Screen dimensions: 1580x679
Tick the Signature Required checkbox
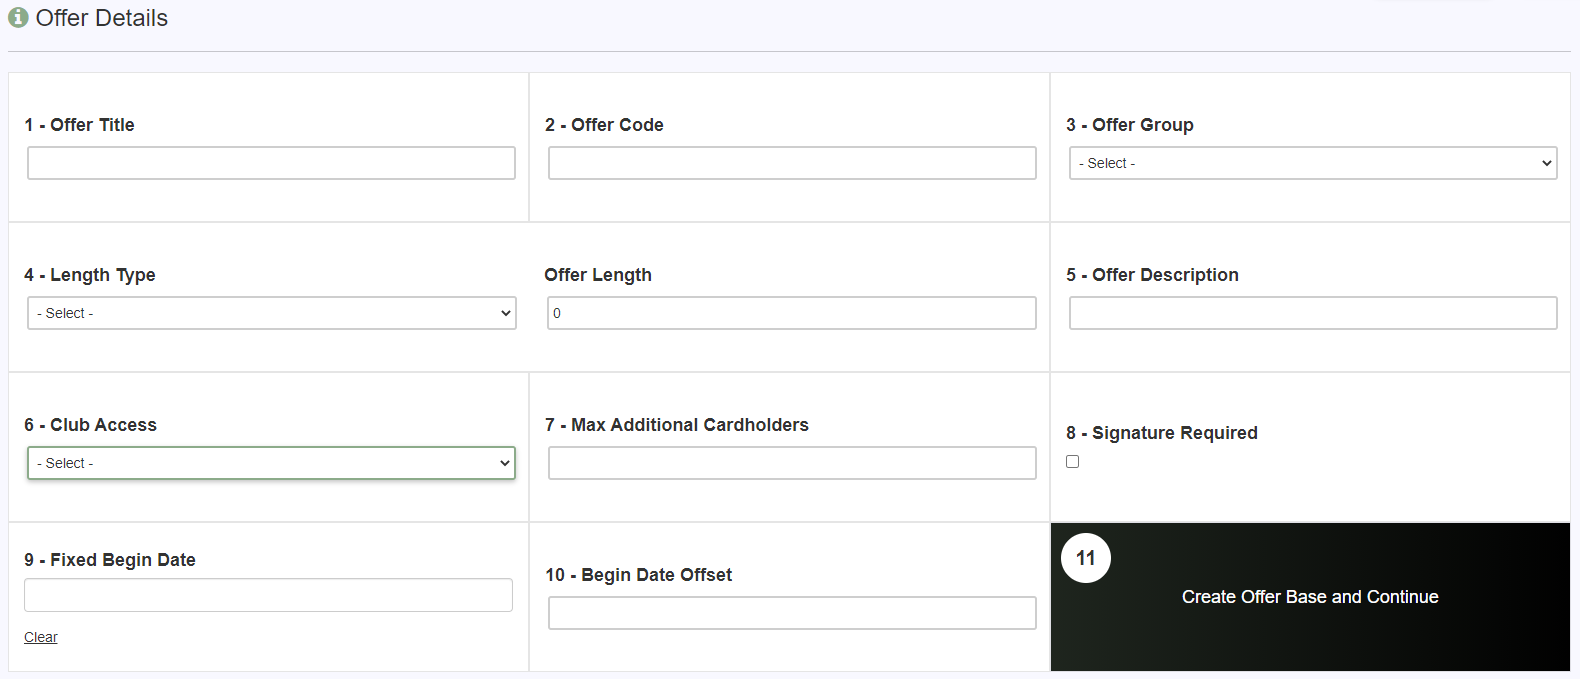pos(1073,462)
